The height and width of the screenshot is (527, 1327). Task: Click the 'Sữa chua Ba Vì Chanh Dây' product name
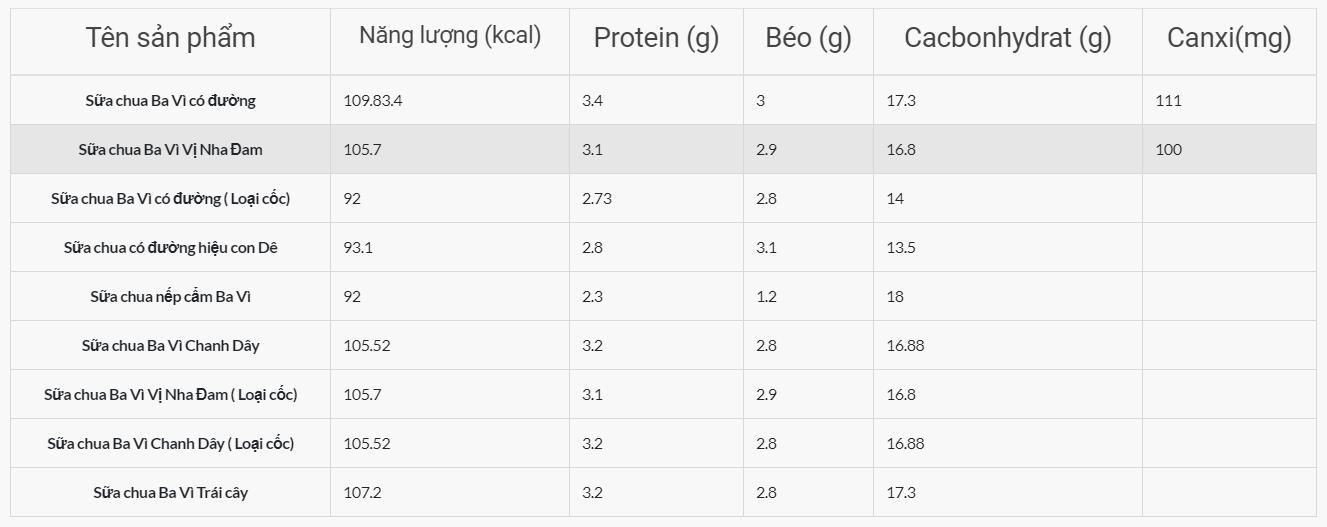click(170, 345)
